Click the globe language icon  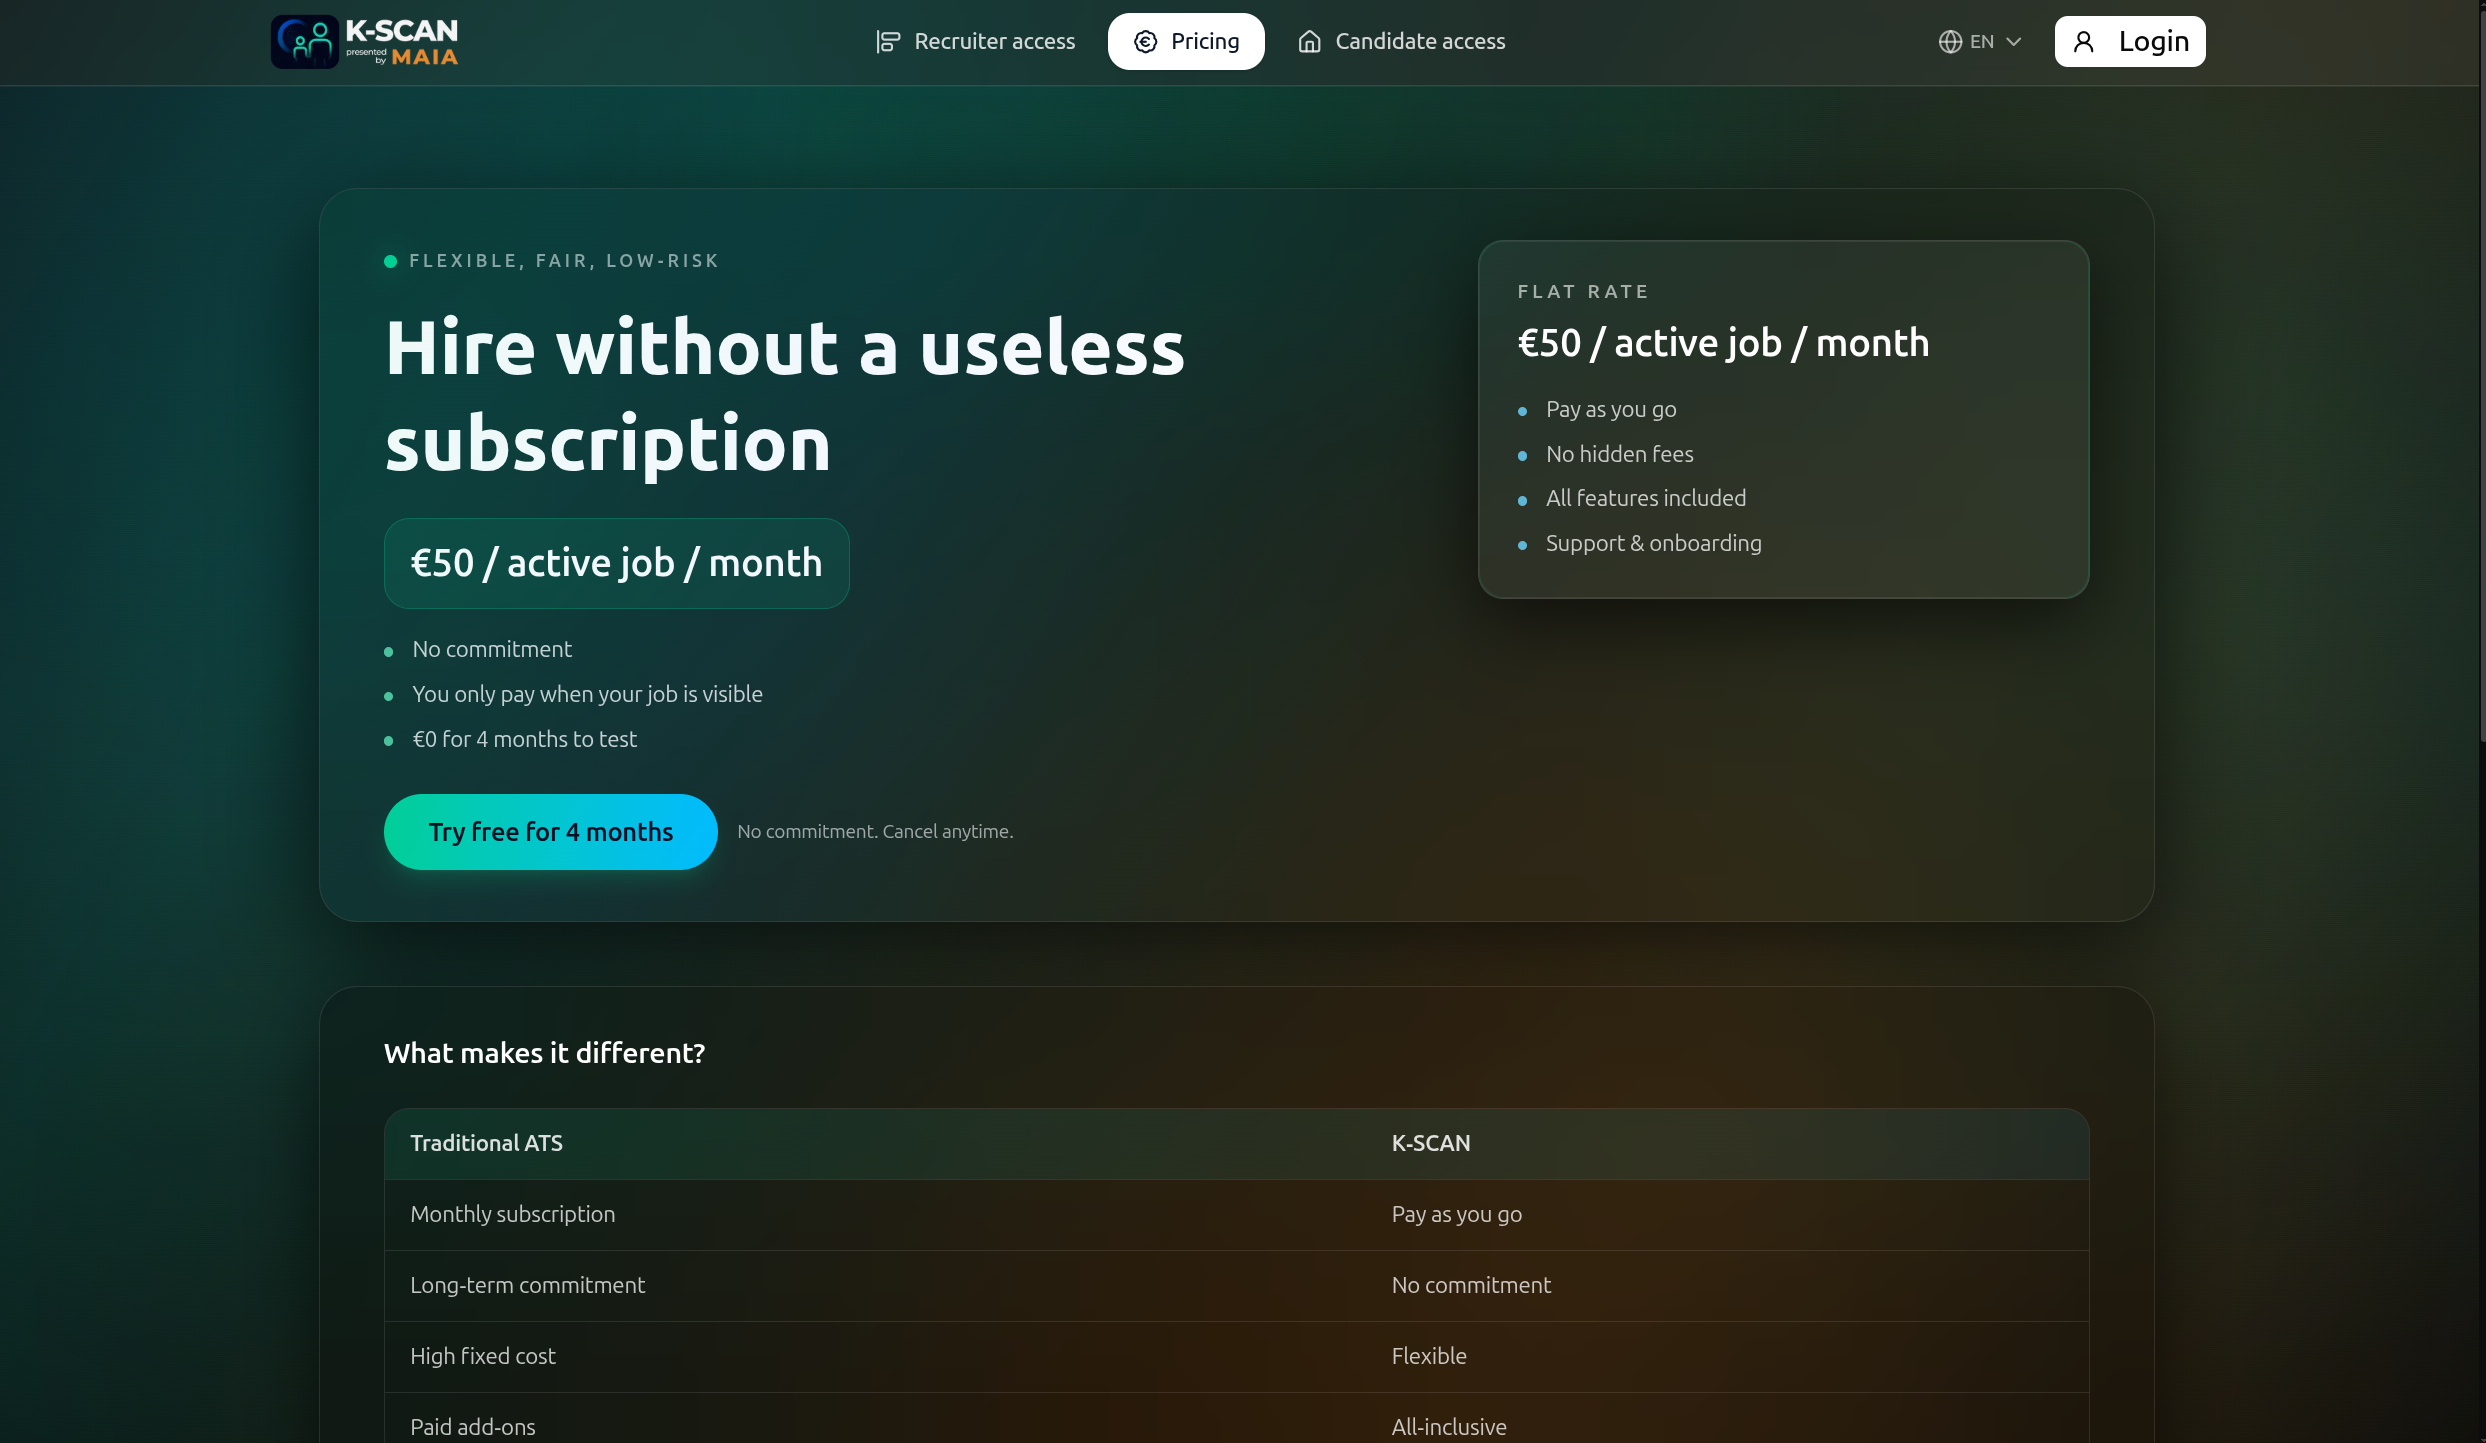pyautogui.click(x=1950, y=42)
